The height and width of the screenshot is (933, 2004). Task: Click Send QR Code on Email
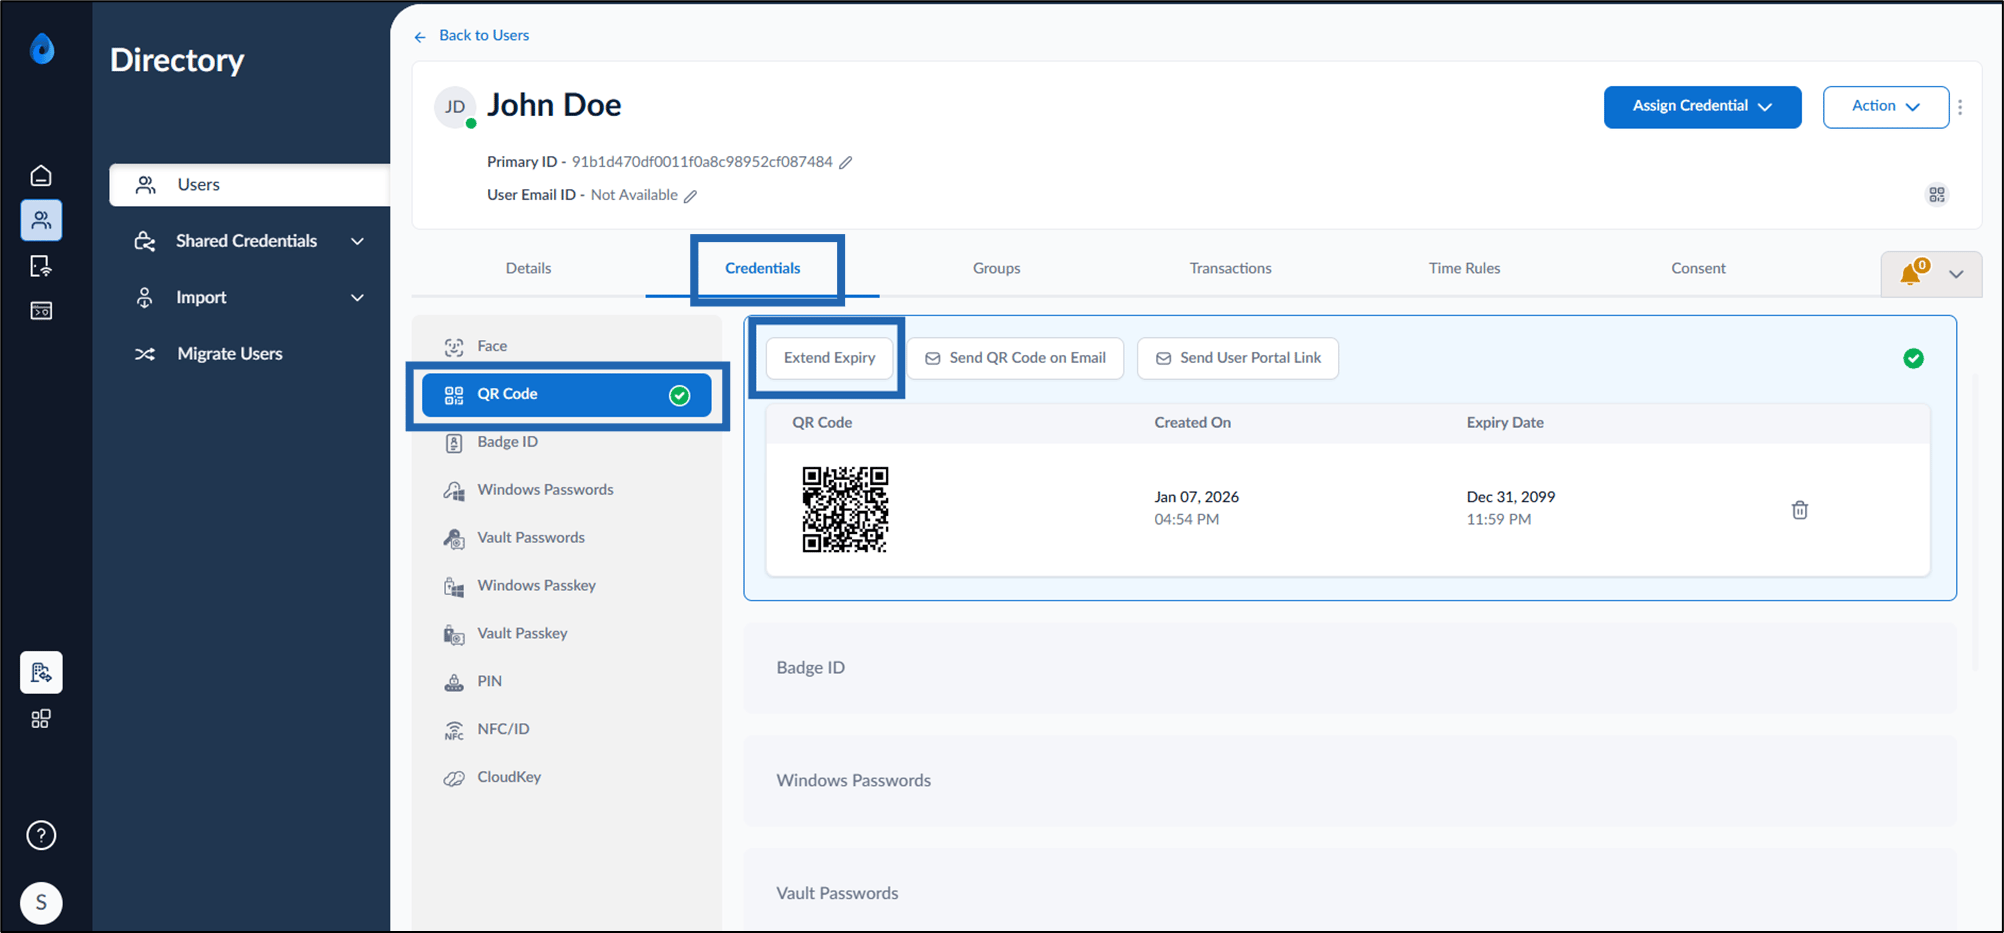[1015, 358]
